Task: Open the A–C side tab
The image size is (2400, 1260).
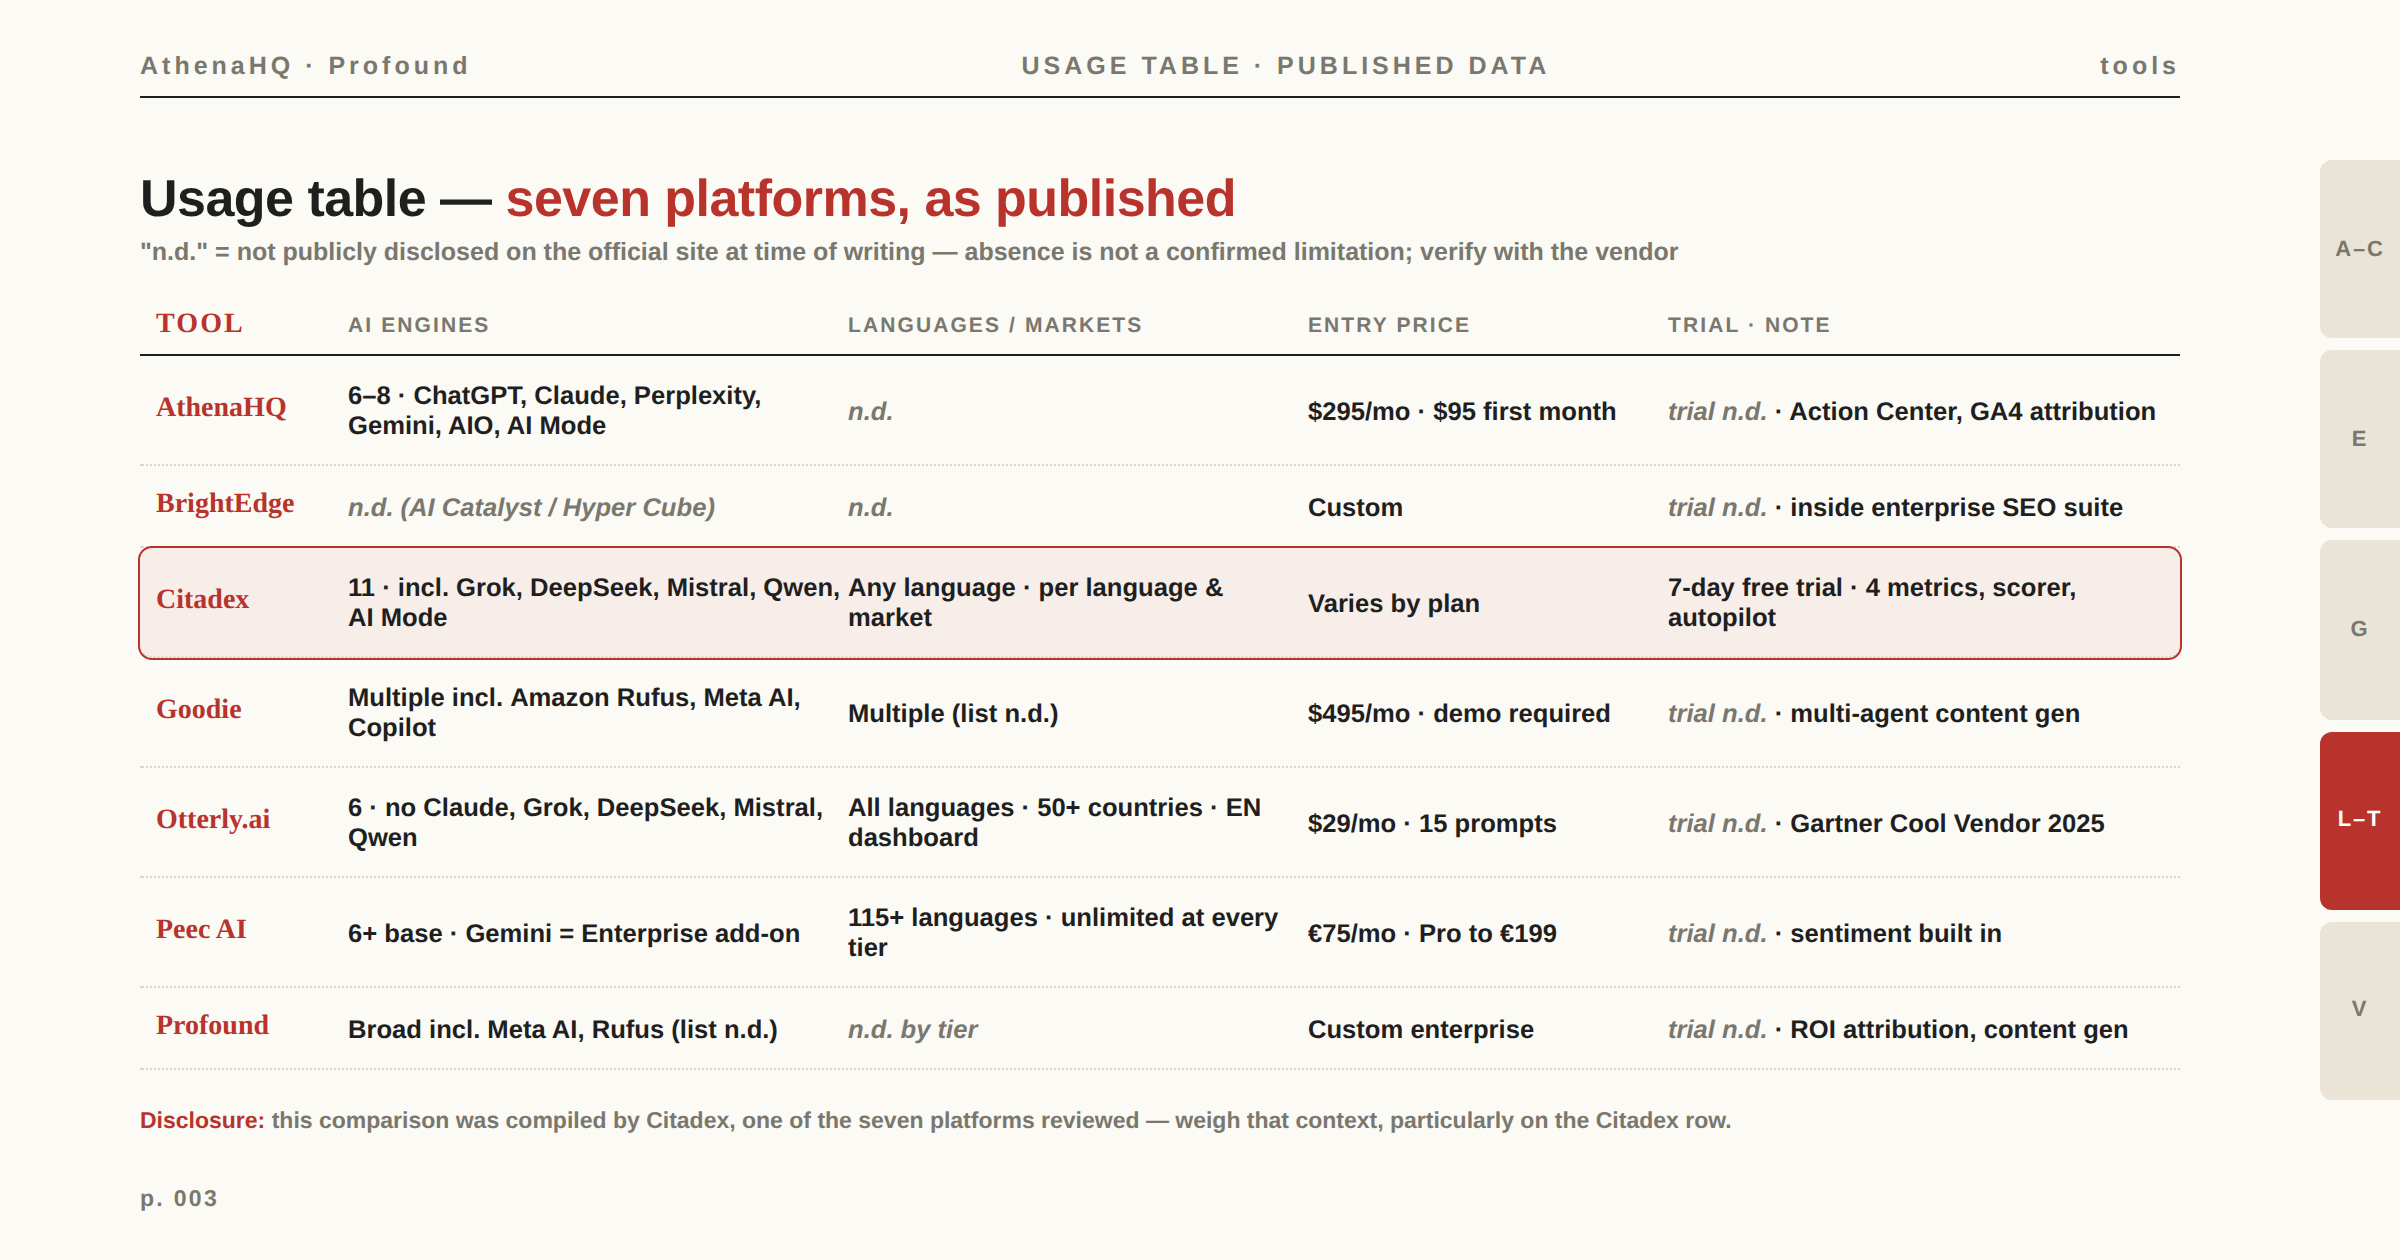Action: tap(2360, 249)
